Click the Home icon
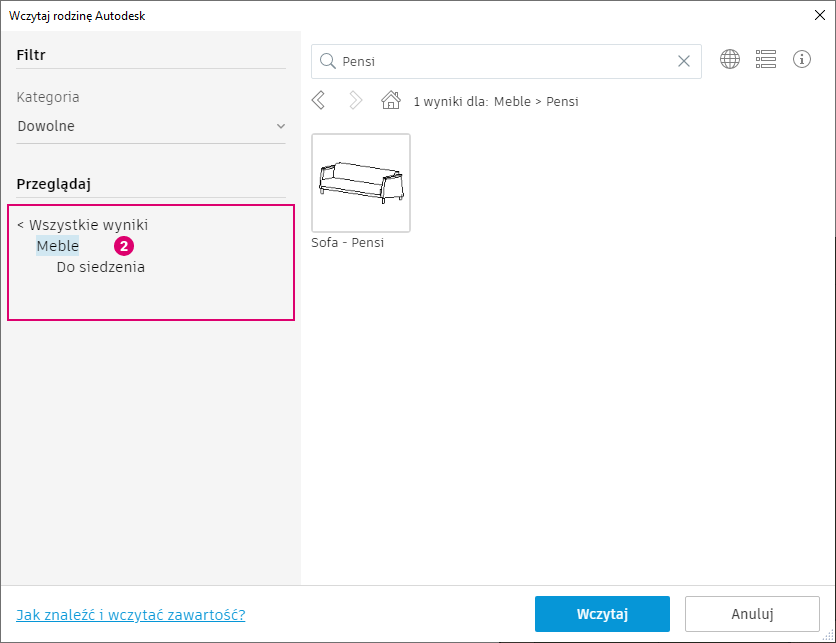This screenshot has height=643, width=836. (391, 100)
